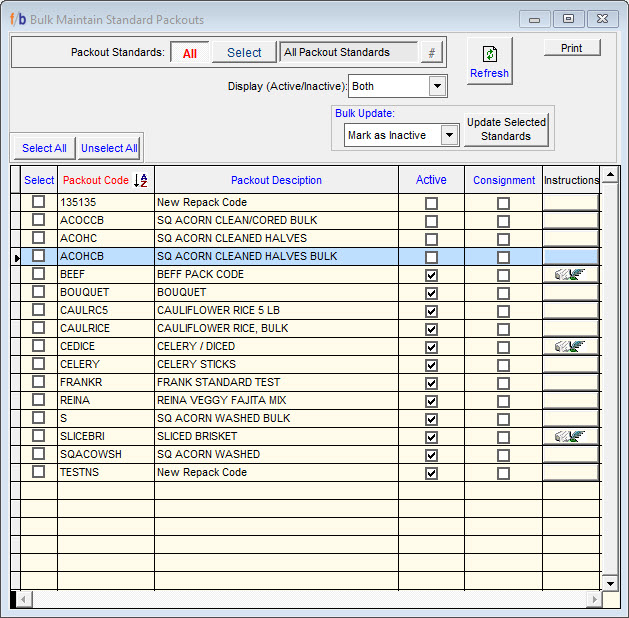Click the Print button
Viewport: 629px width, 618px height.
(x=572, y=48)
